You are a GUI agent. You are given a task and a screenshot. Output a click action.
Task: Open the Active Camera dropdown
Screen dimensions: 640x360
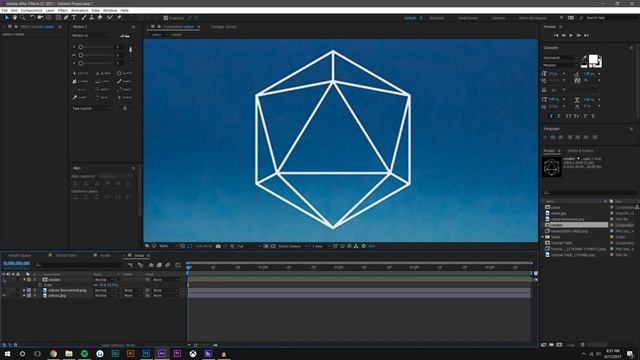pos(293,246)
